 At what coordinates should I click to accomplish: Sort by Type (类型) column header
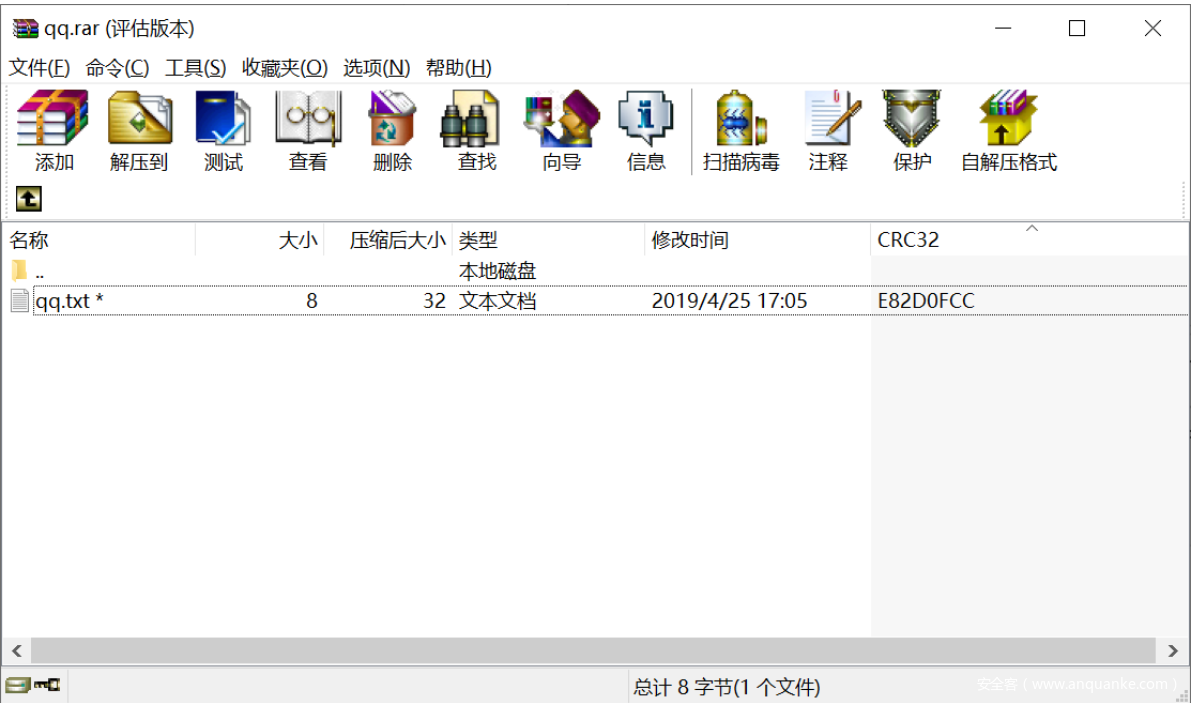pyautogui.click(x=549, y=240)
